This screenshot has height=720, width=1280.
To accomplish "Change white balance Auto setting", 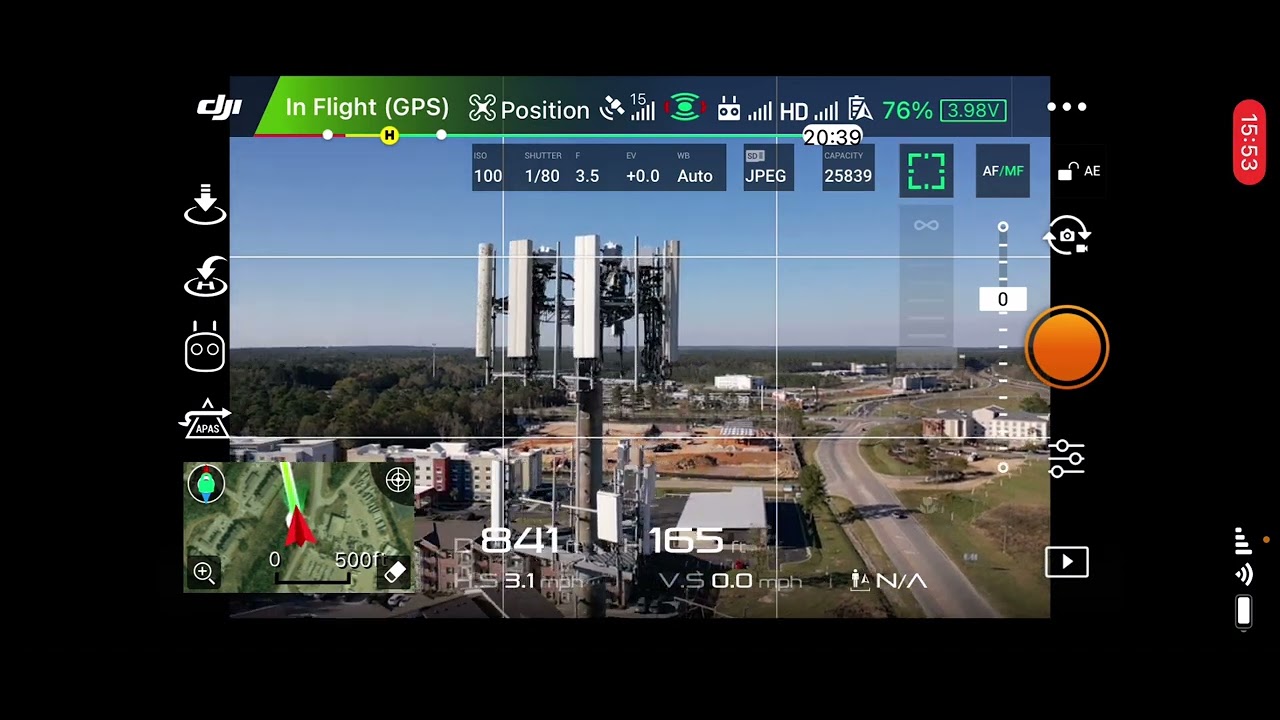I will tap(695, 168).
